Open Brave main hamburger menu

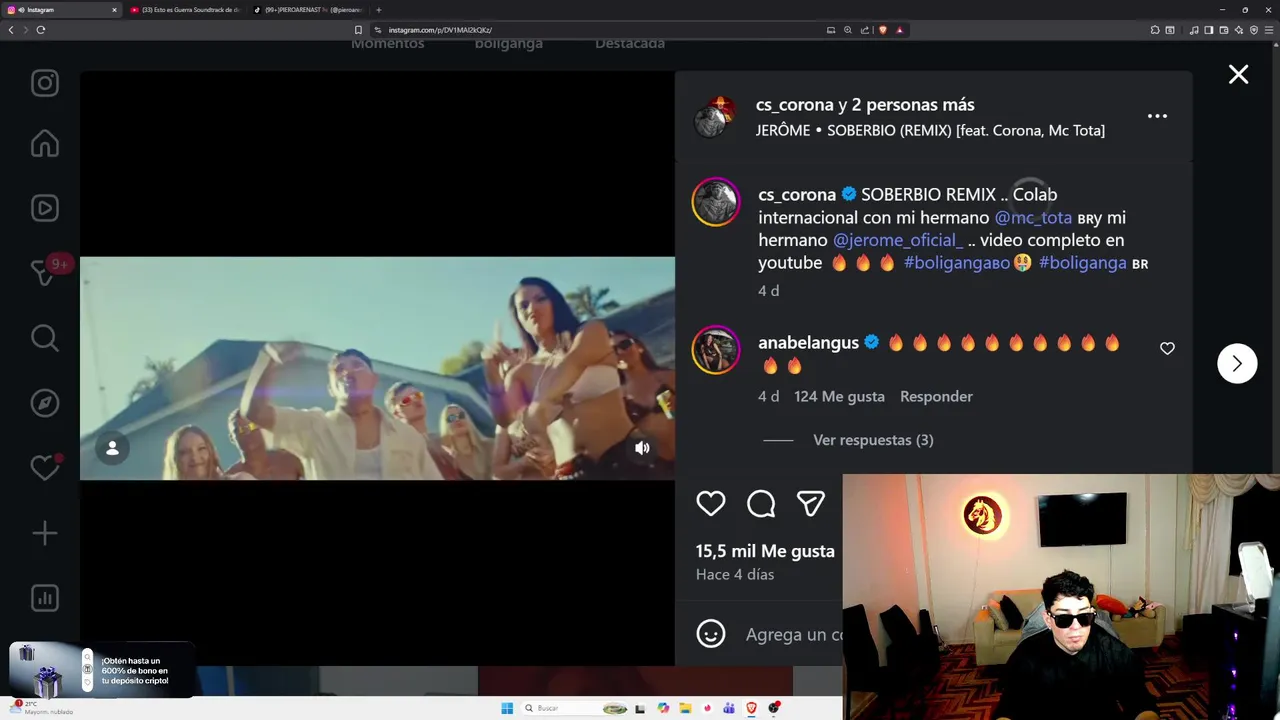click(1269, 30)
